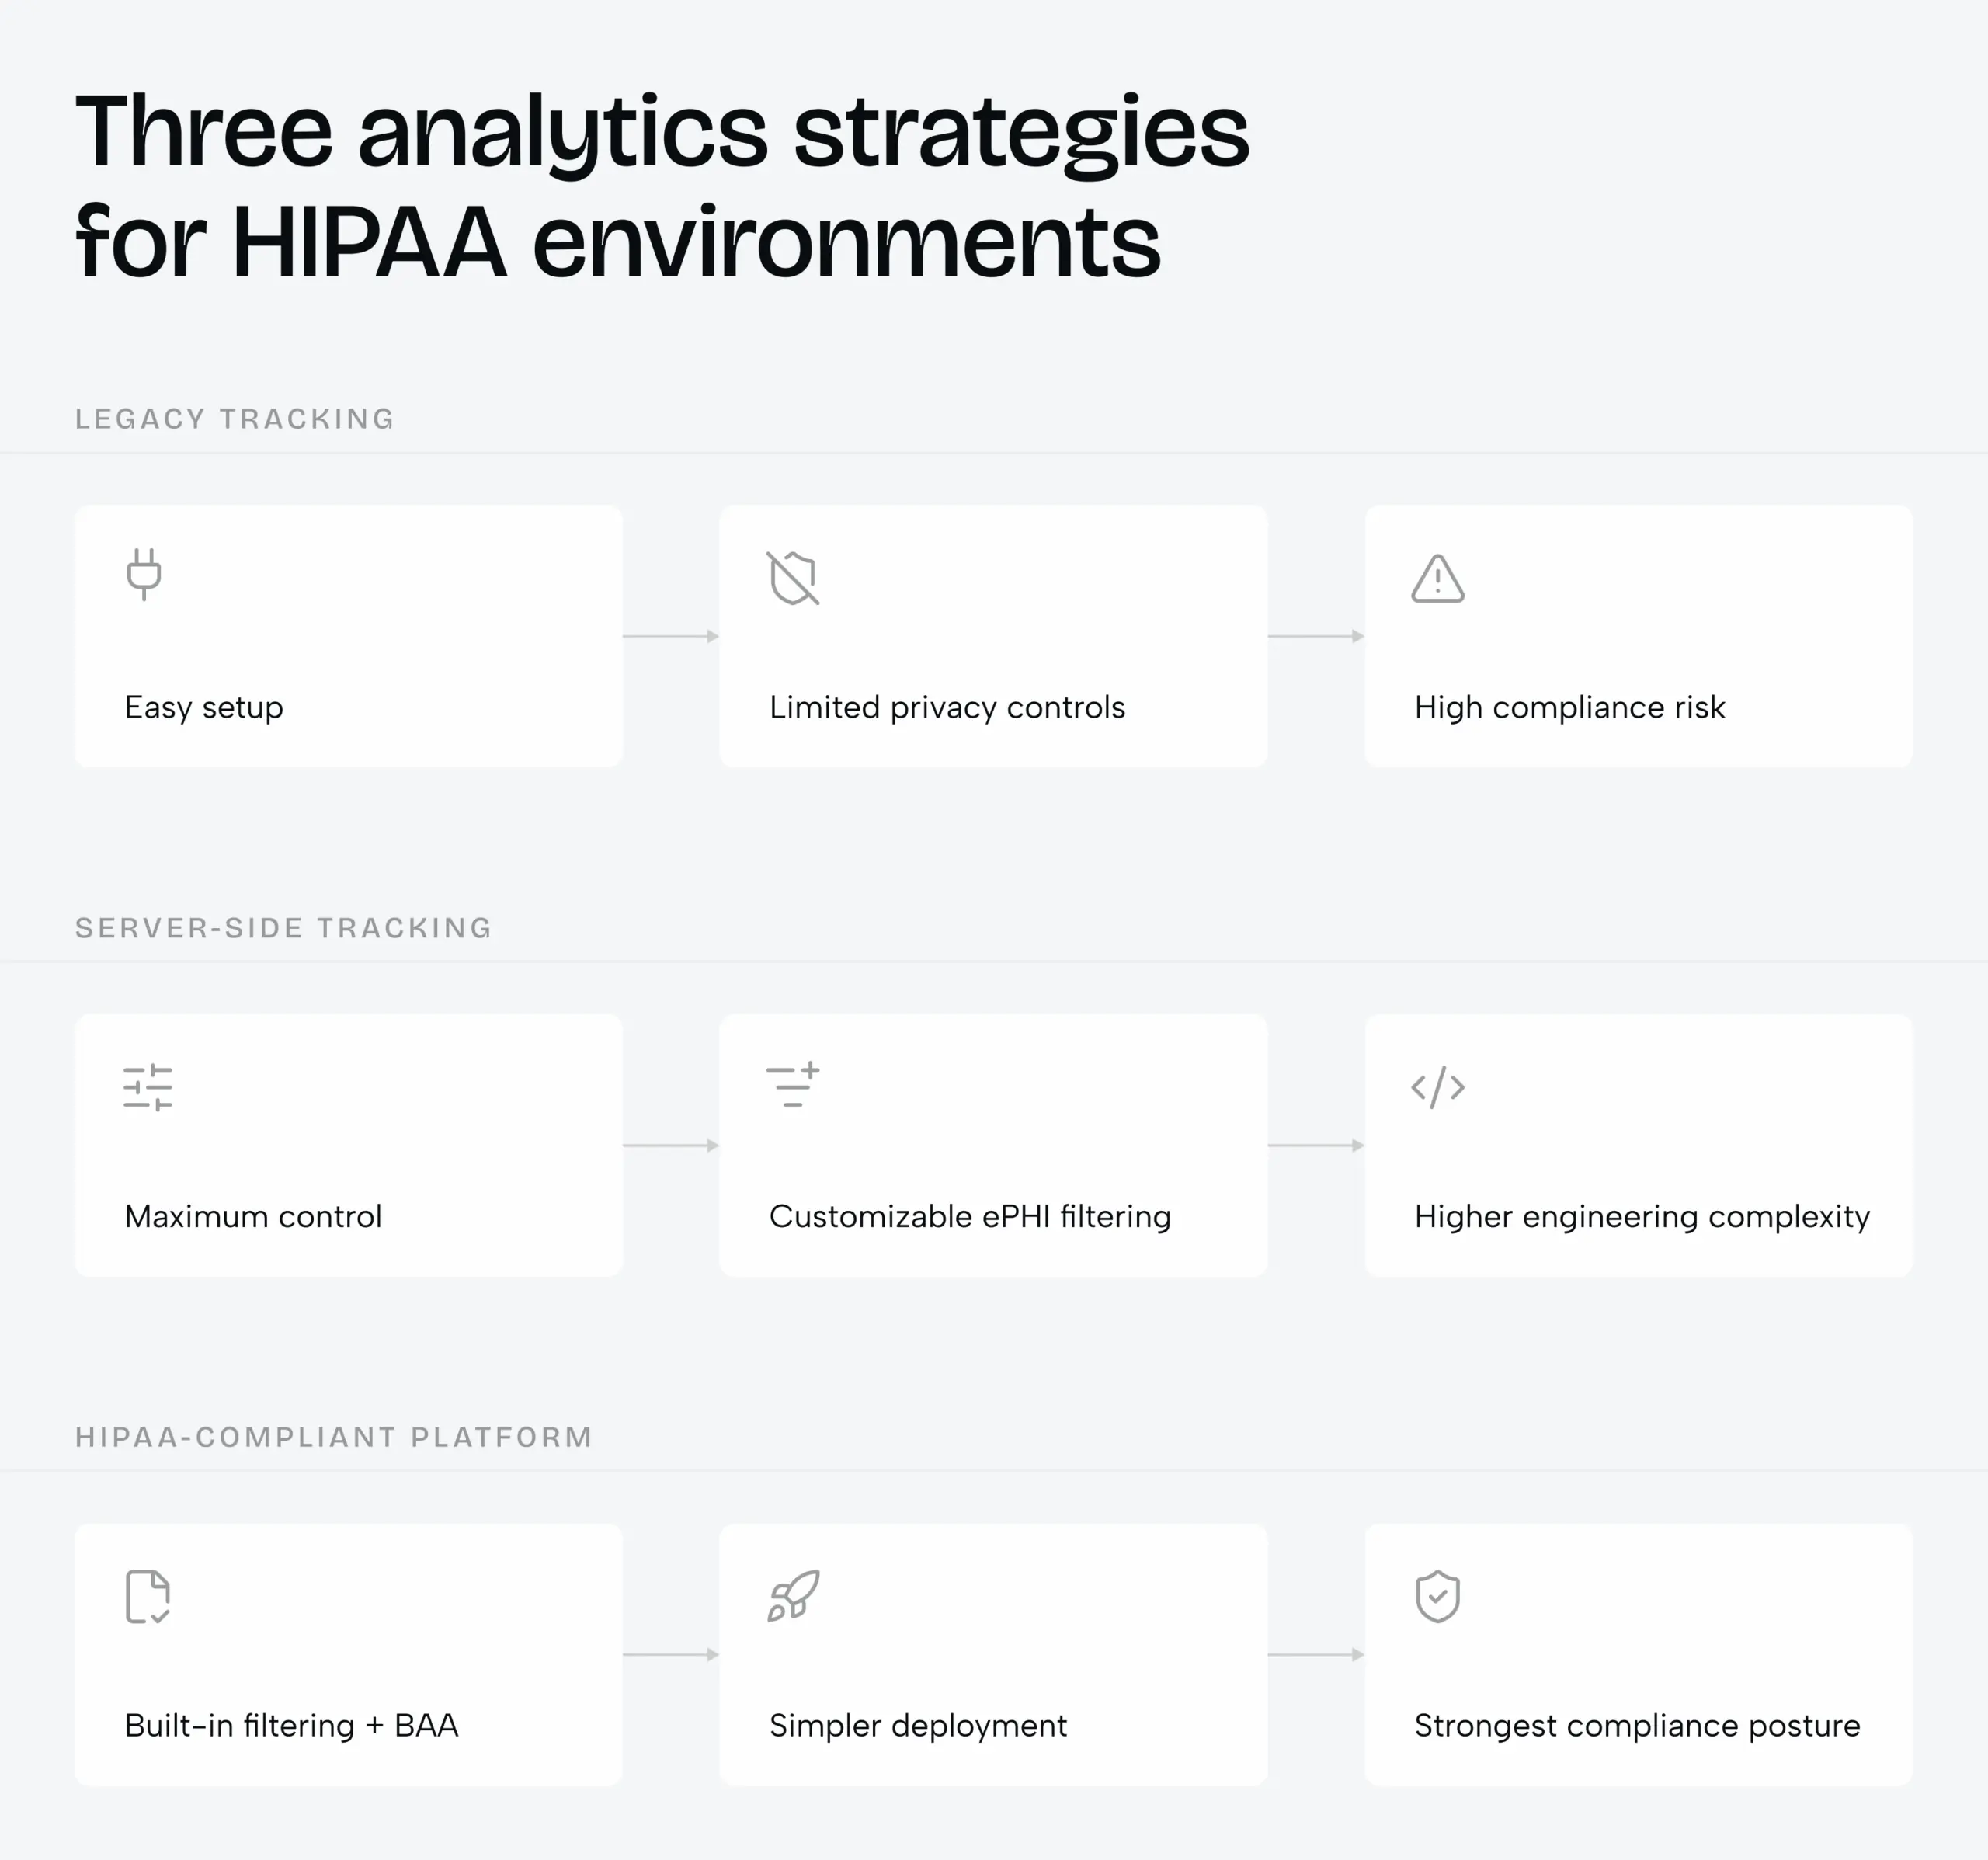Screen dimensions: 1988x1860
Task: Click the rocket icon above Simpler deployment
Action: click(794, 1595)
